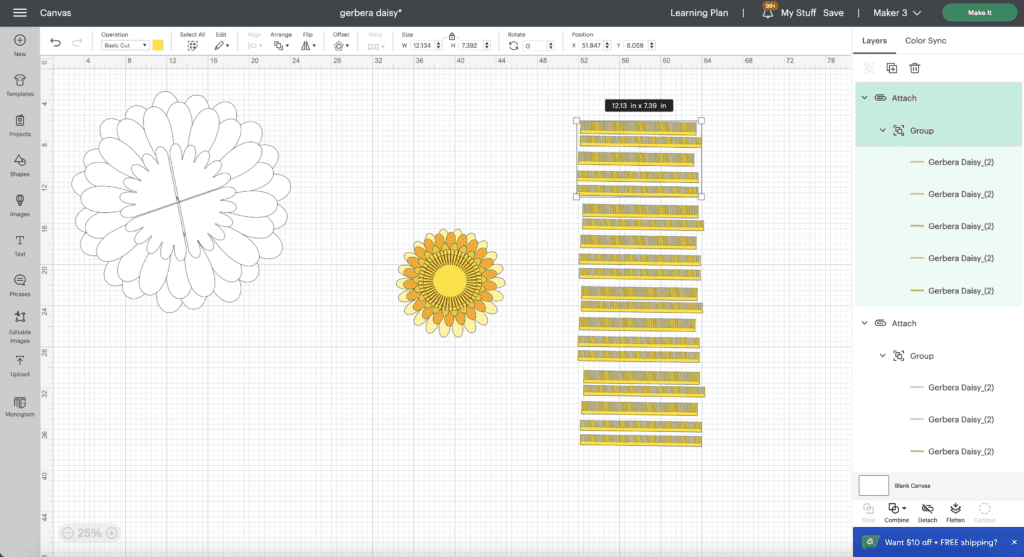Open the Offset dropdown
This screenshot has width=1024, height=557.
coord(341,46)
